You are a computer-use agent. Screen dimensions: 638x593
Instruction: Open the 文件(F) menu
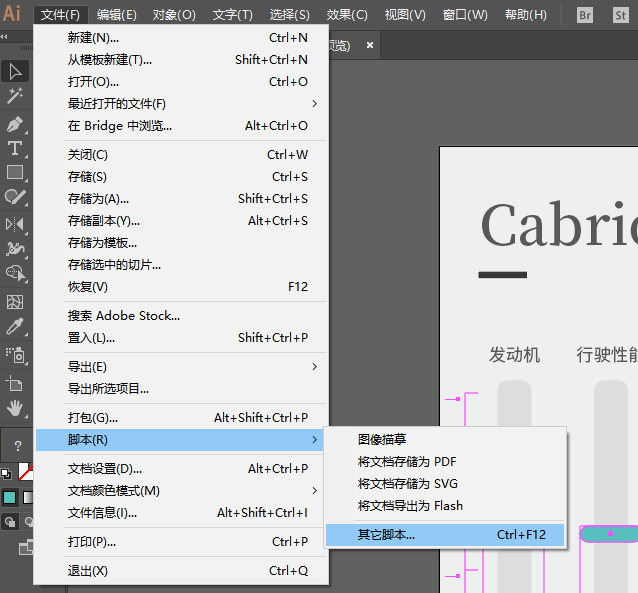pos(60,15)
